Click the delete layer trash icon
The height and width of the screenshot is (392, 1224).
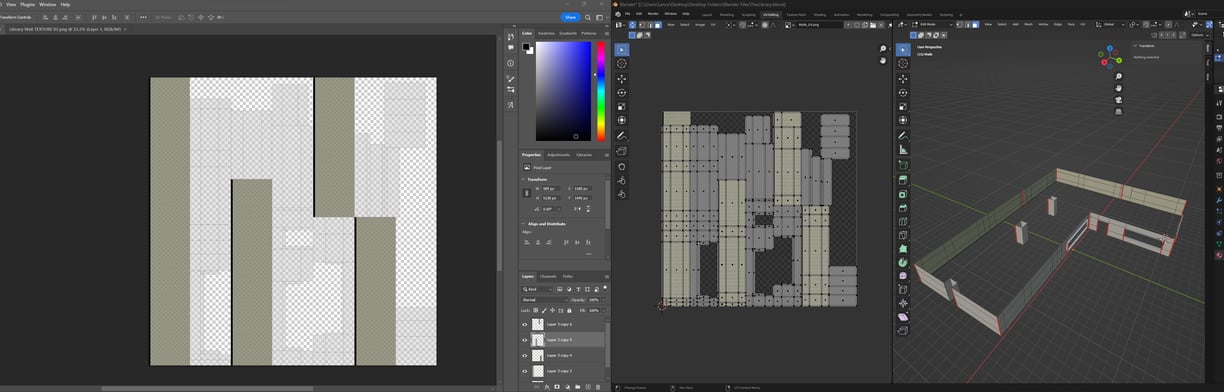coord(597,387)
